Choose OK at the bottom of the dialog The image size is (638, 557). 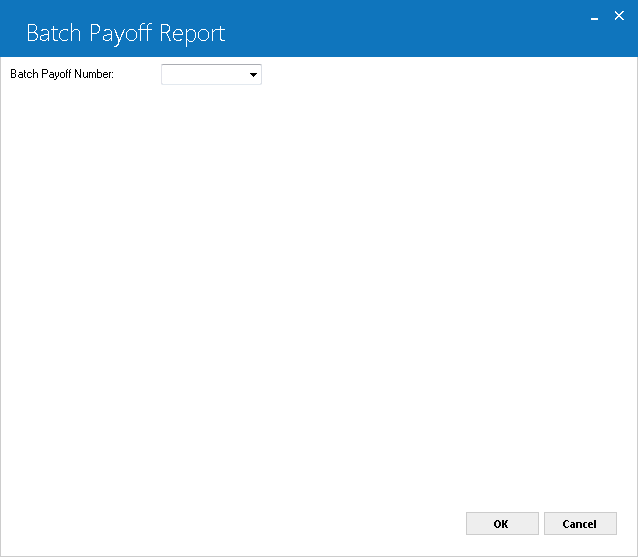click(502, 524)
